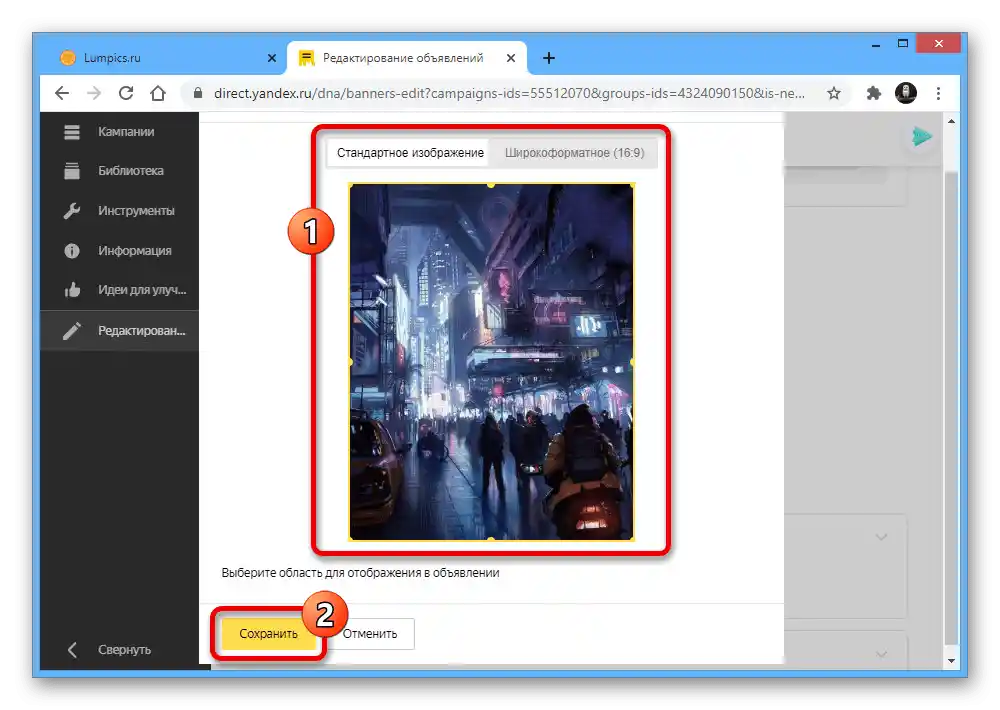Image resolution: width=1000 pixels, height=710 pixels.
Task: Bookmark this page with the star icon
Action: (834, 94)
